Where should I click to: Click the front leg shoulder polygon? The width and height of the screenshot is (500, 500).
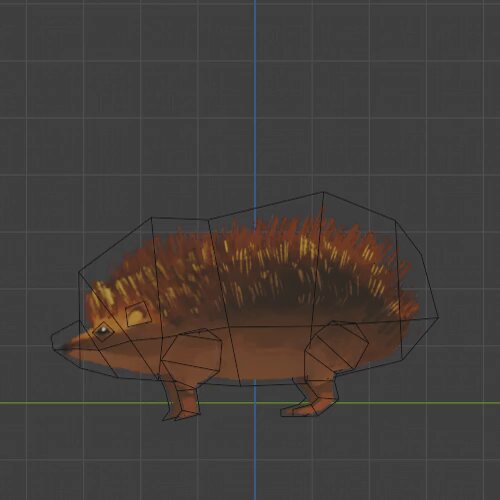tap(192, 354)
